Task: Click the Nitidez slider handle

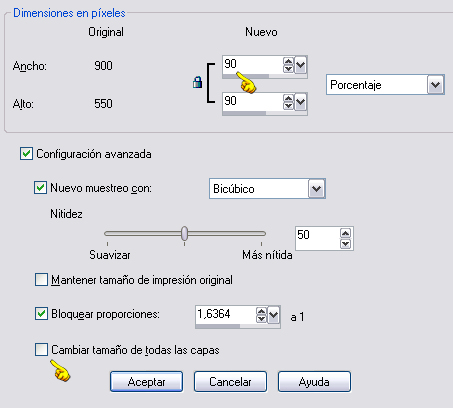Action: coord(184,234)
